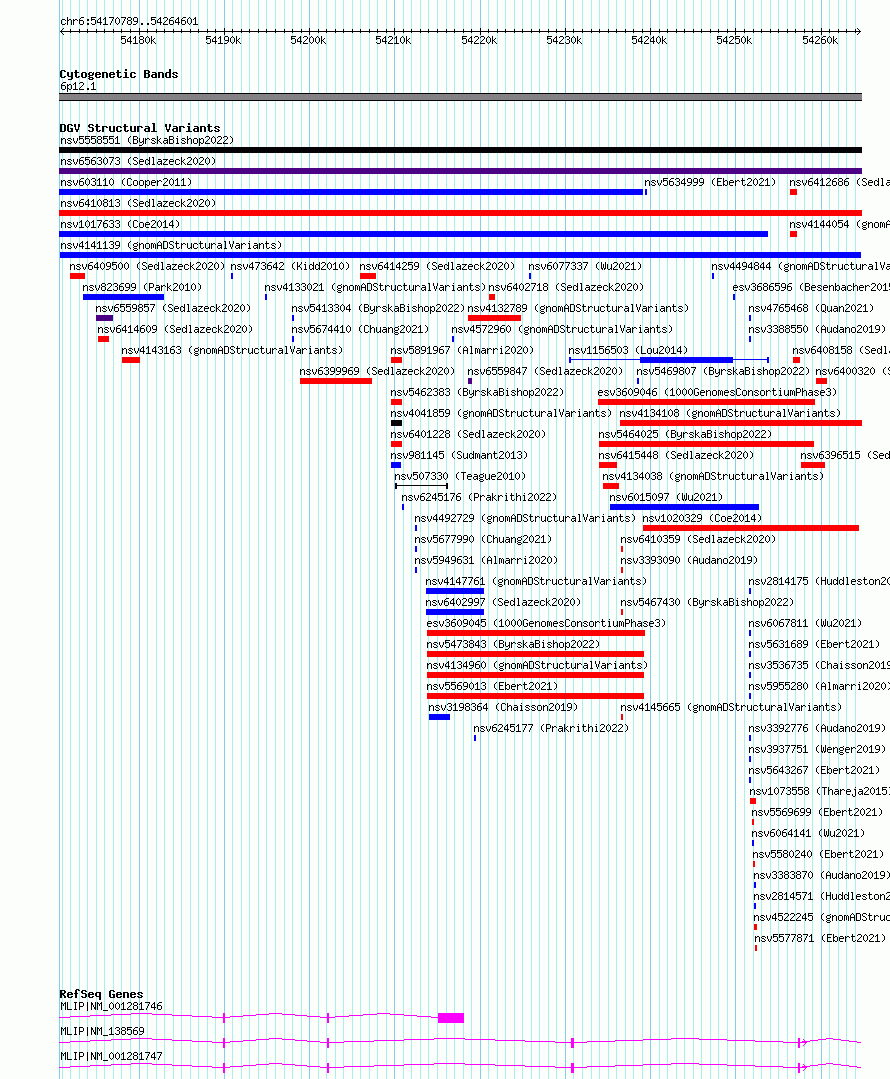Open nsv4147761 (gnomADStructuralVariants) variant
The width and height of the screenshot is (890, 1079).
coord(536,581)
